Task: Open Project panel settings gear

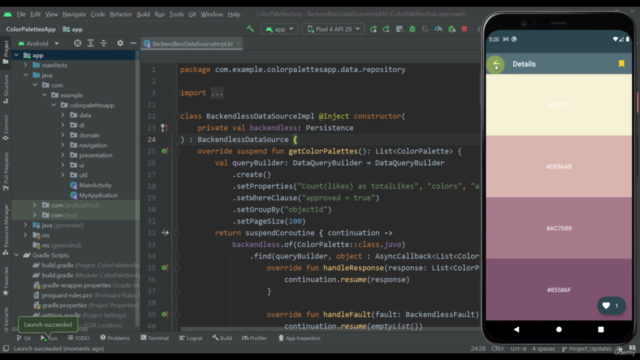Action: [x=120, y=43]
